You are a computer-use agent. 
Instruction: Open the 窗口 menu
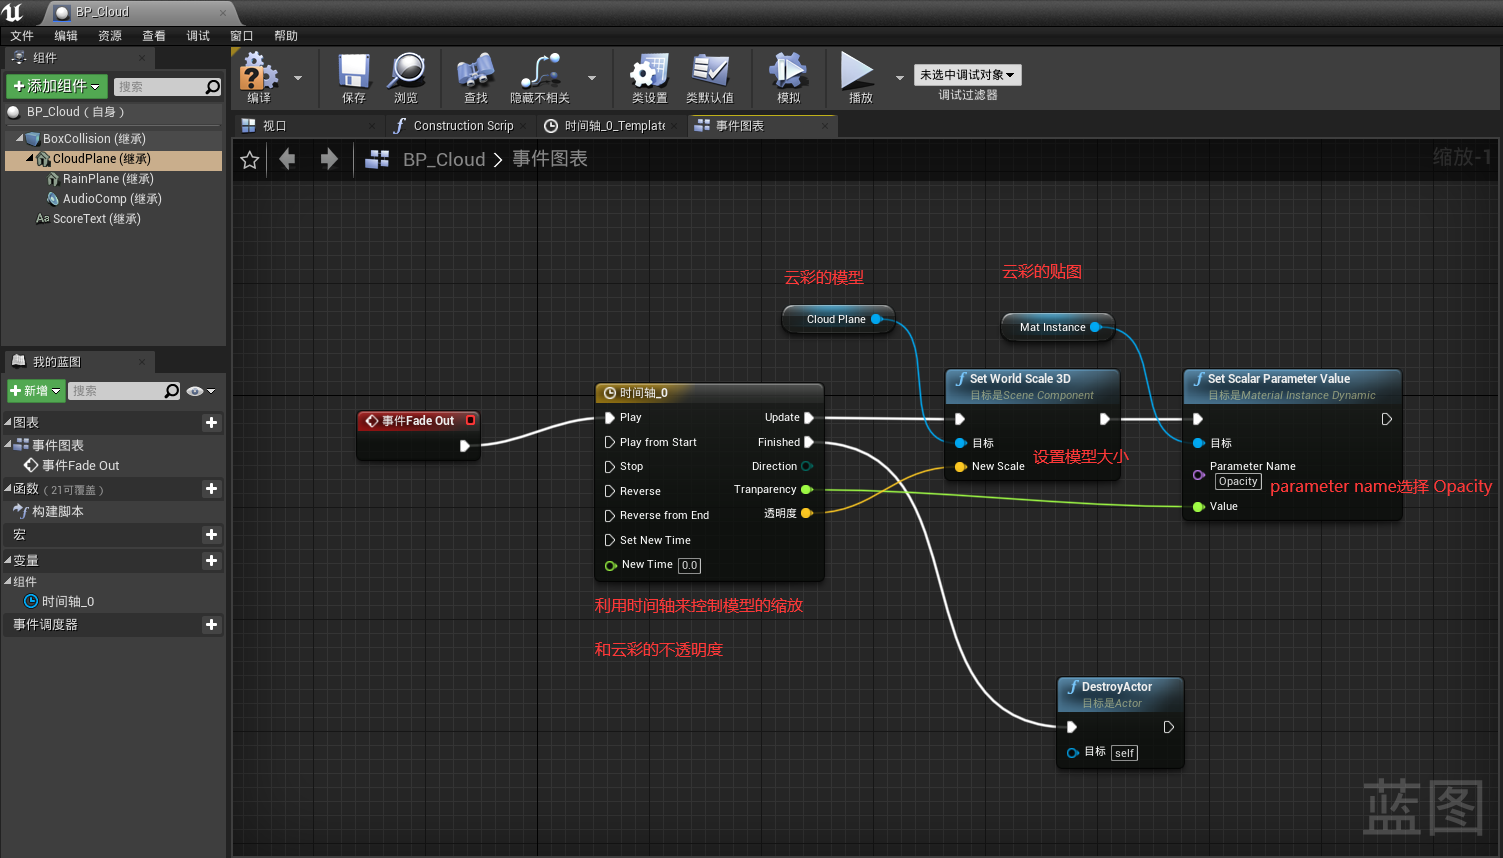[242, 36]
